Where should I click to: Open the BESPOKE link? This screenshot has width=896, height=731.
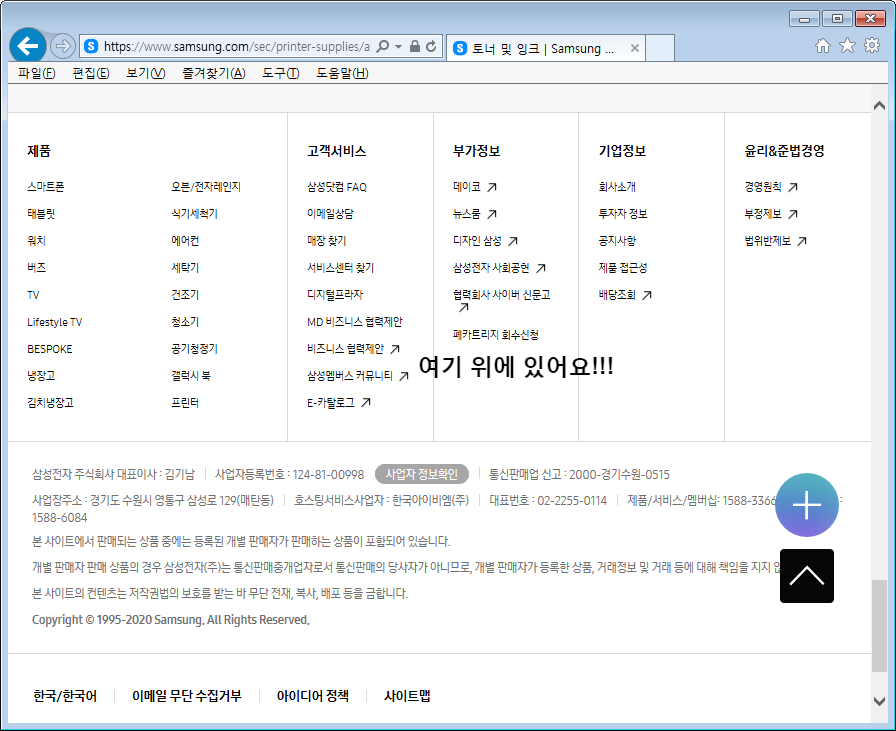[50, 349]
